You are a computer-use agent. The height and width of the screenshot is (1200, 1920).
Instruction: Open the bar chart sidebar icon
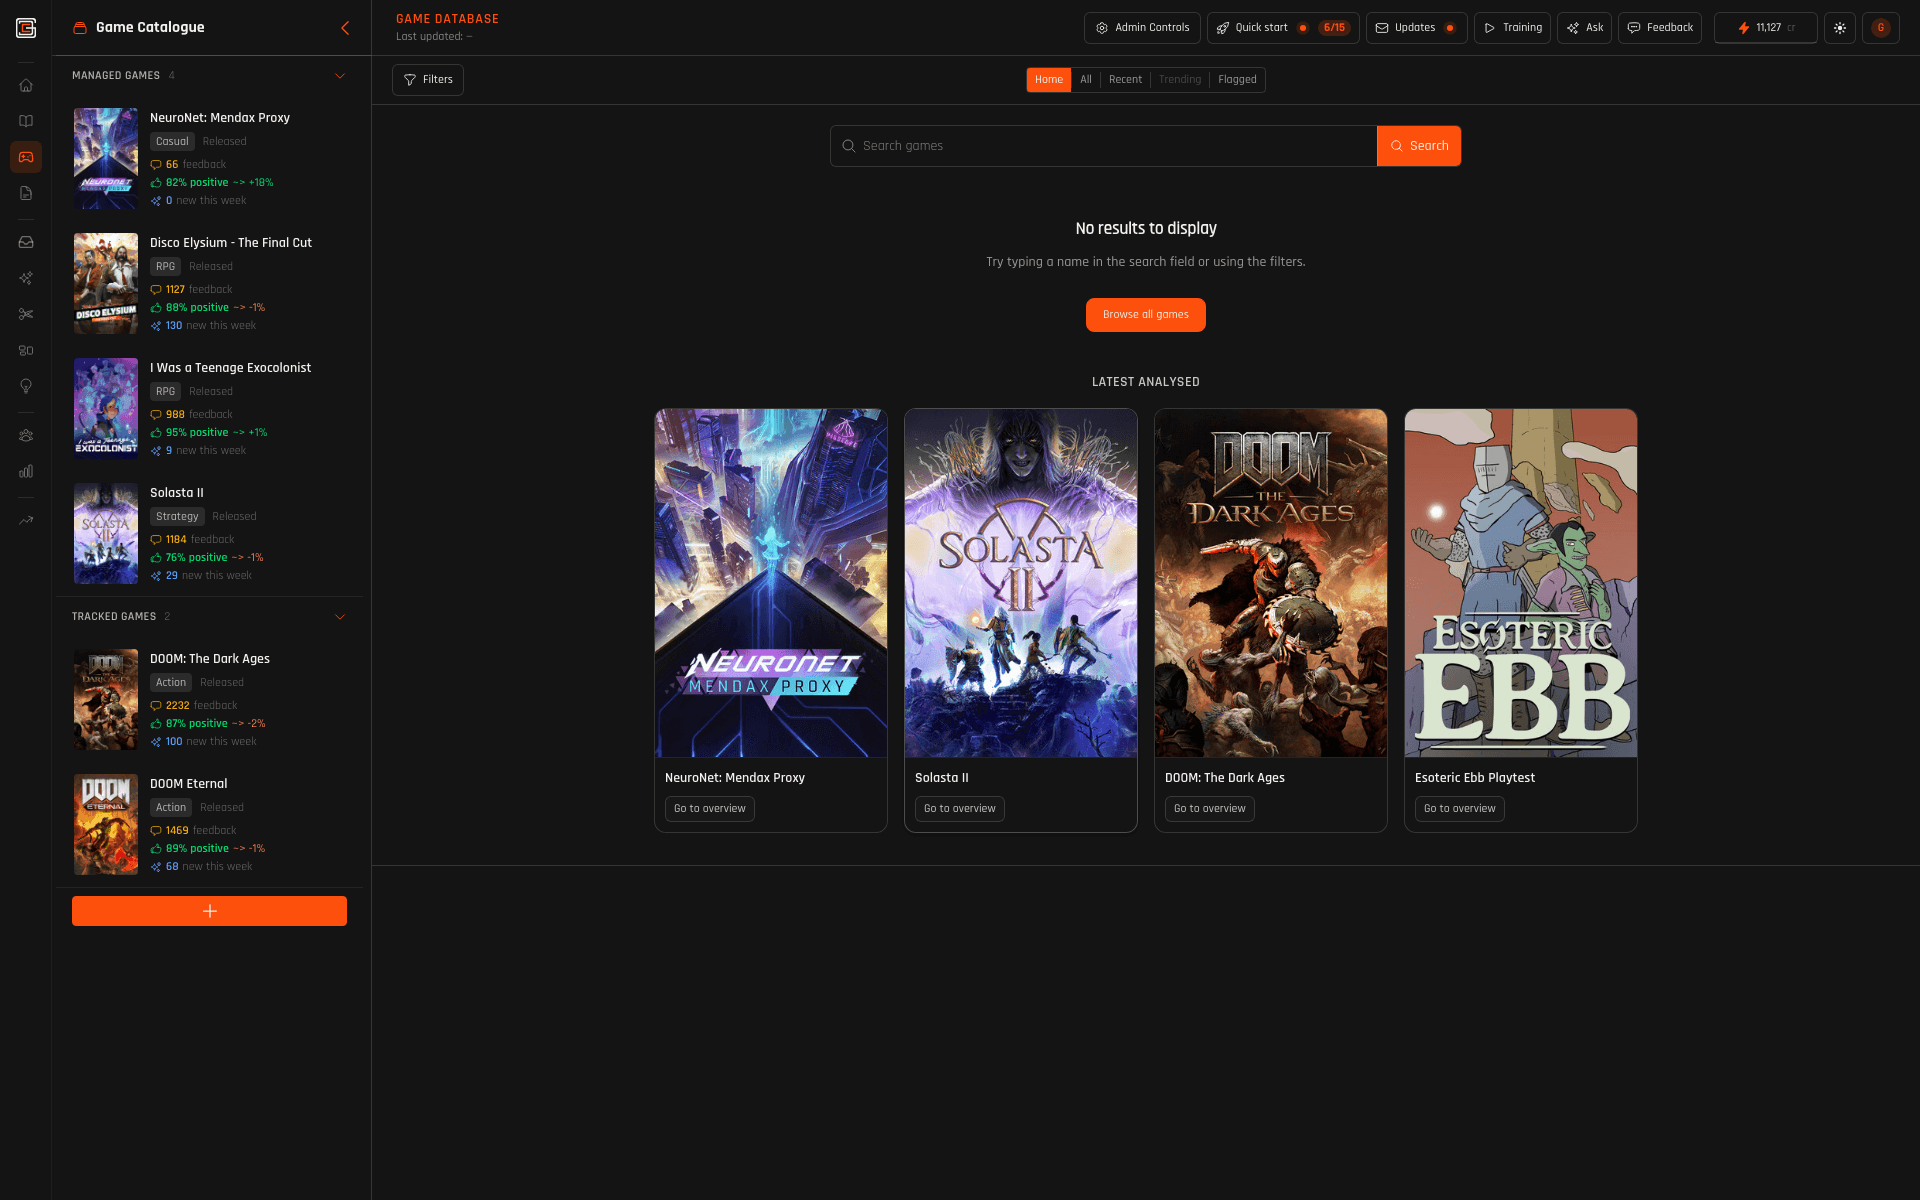point(26,471)
